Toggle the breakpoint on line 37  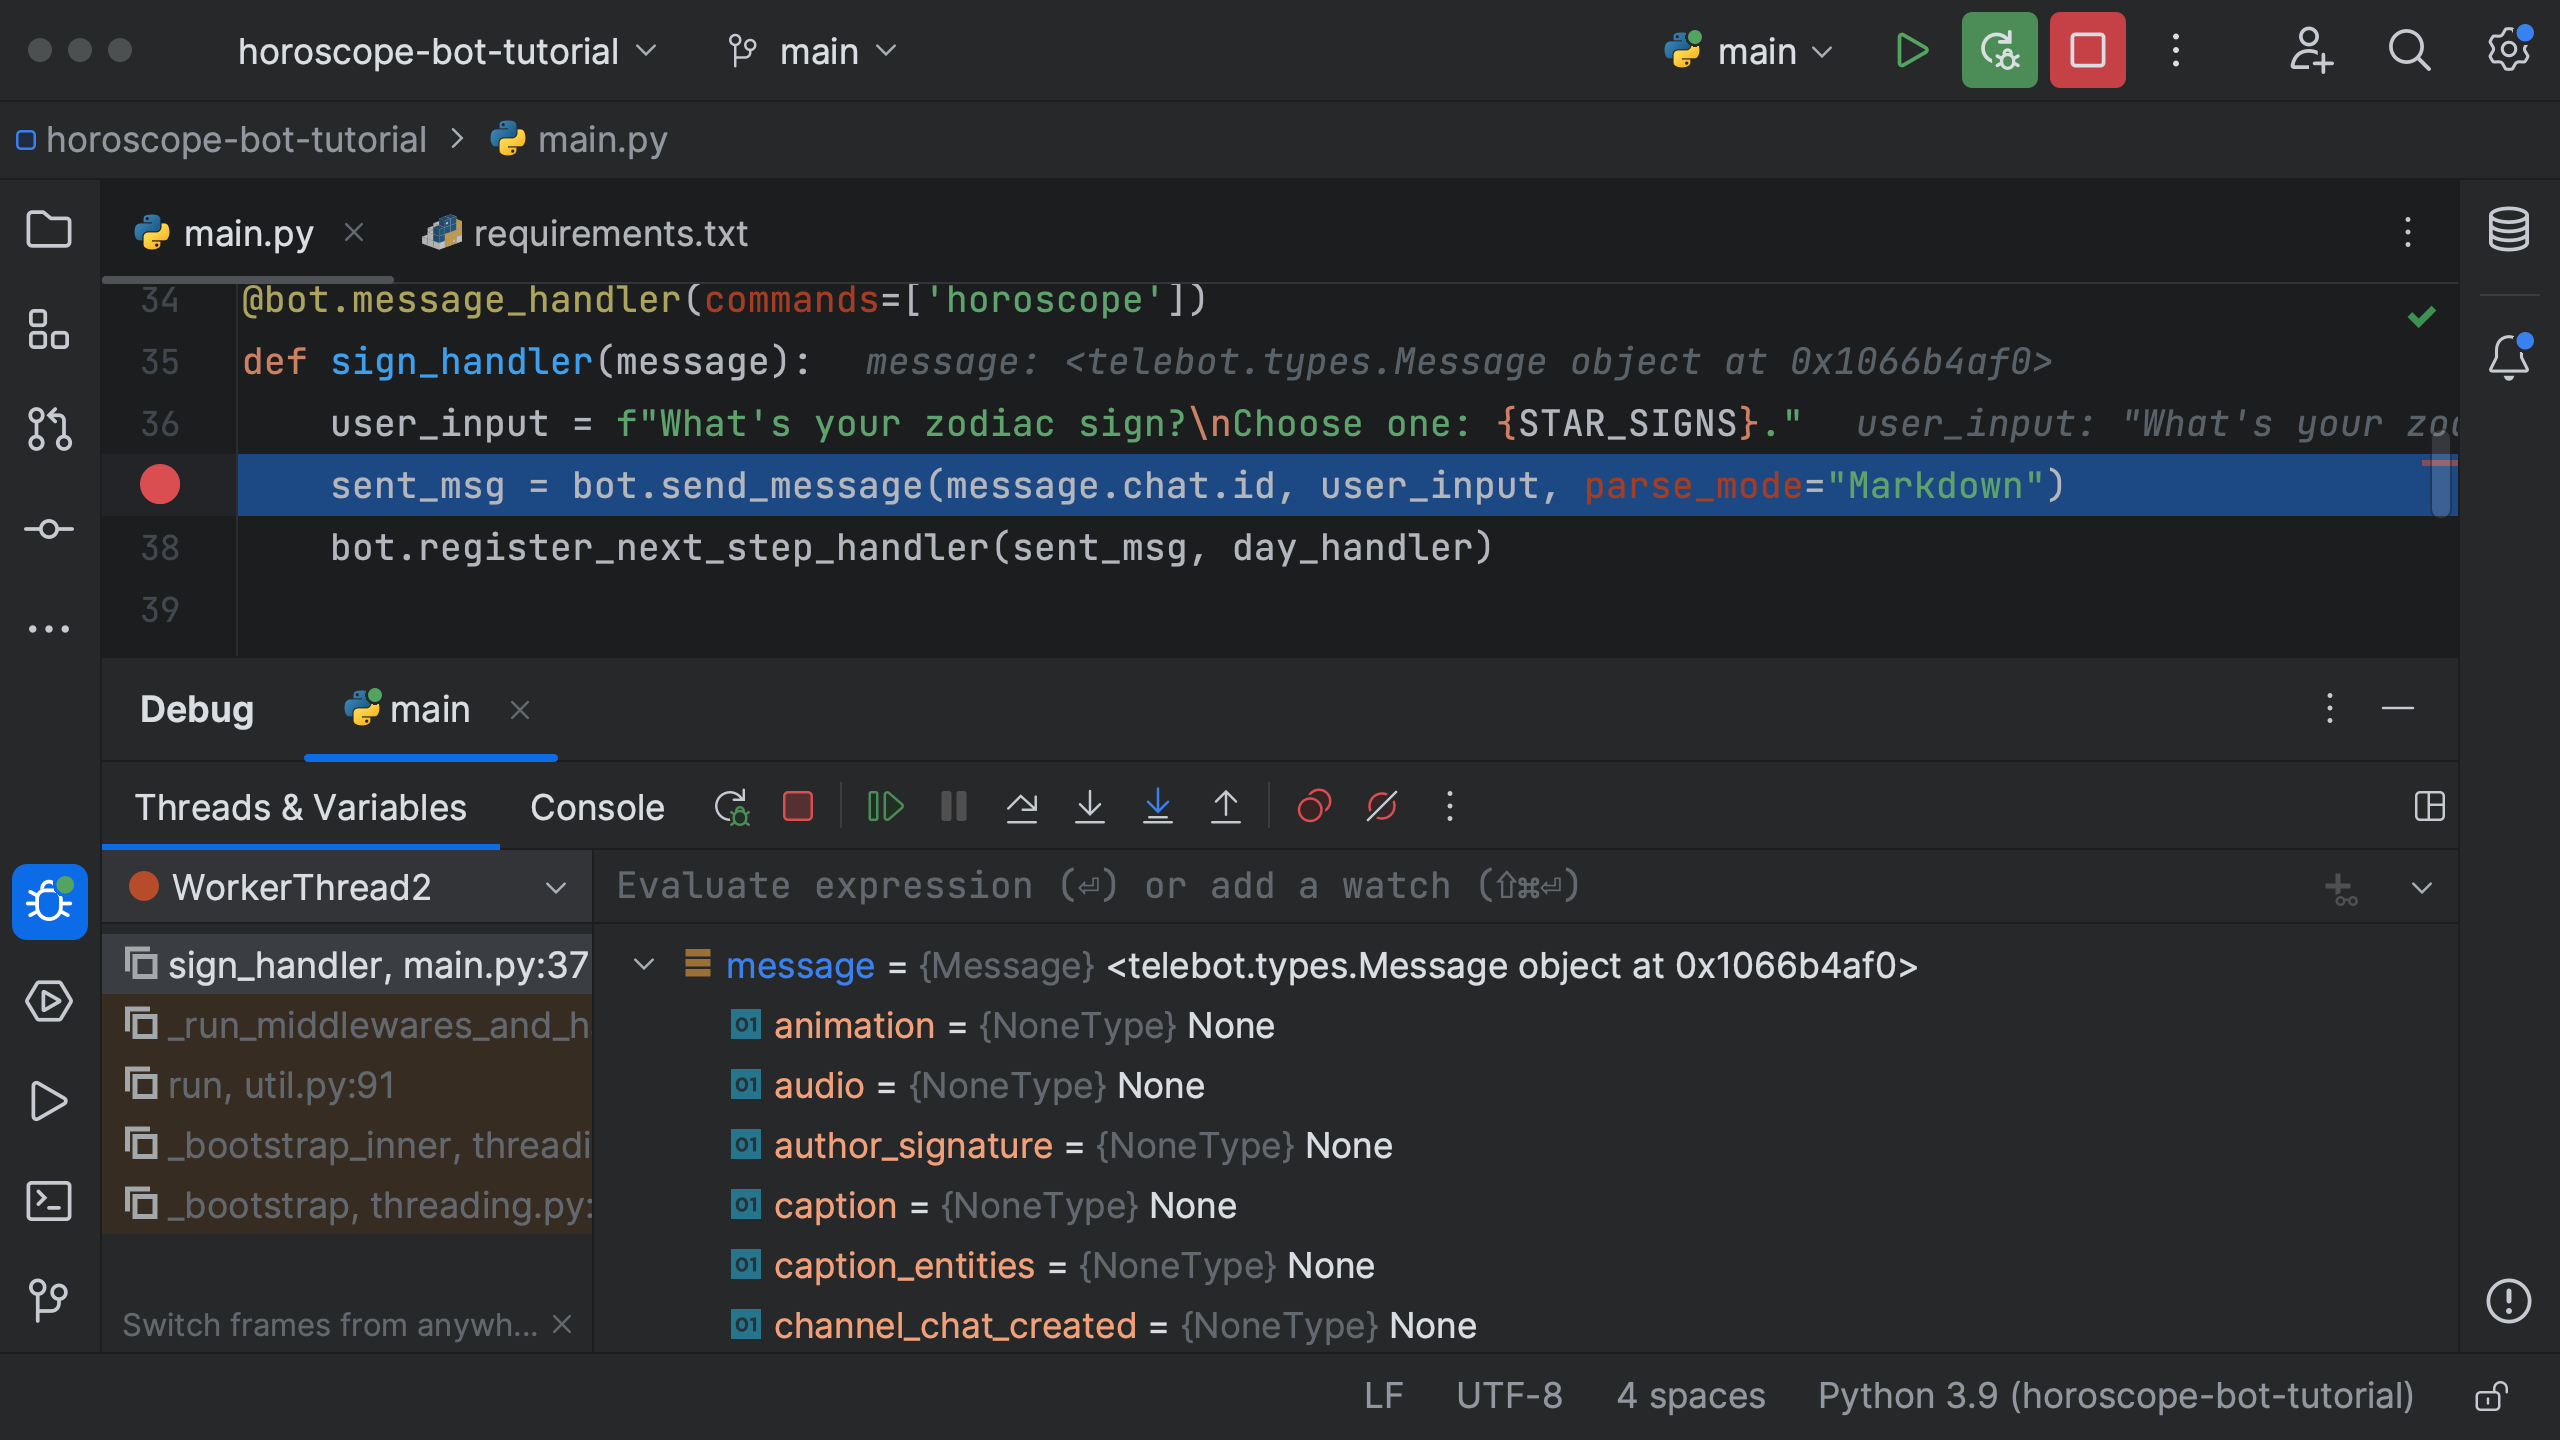point(160,484)
